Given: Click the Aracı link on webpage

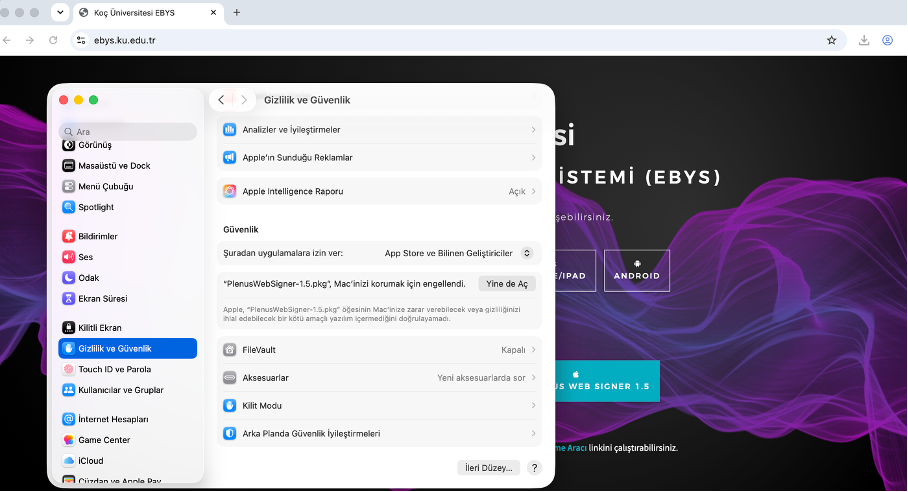Looking at the screenshot, I should (571, 448).
